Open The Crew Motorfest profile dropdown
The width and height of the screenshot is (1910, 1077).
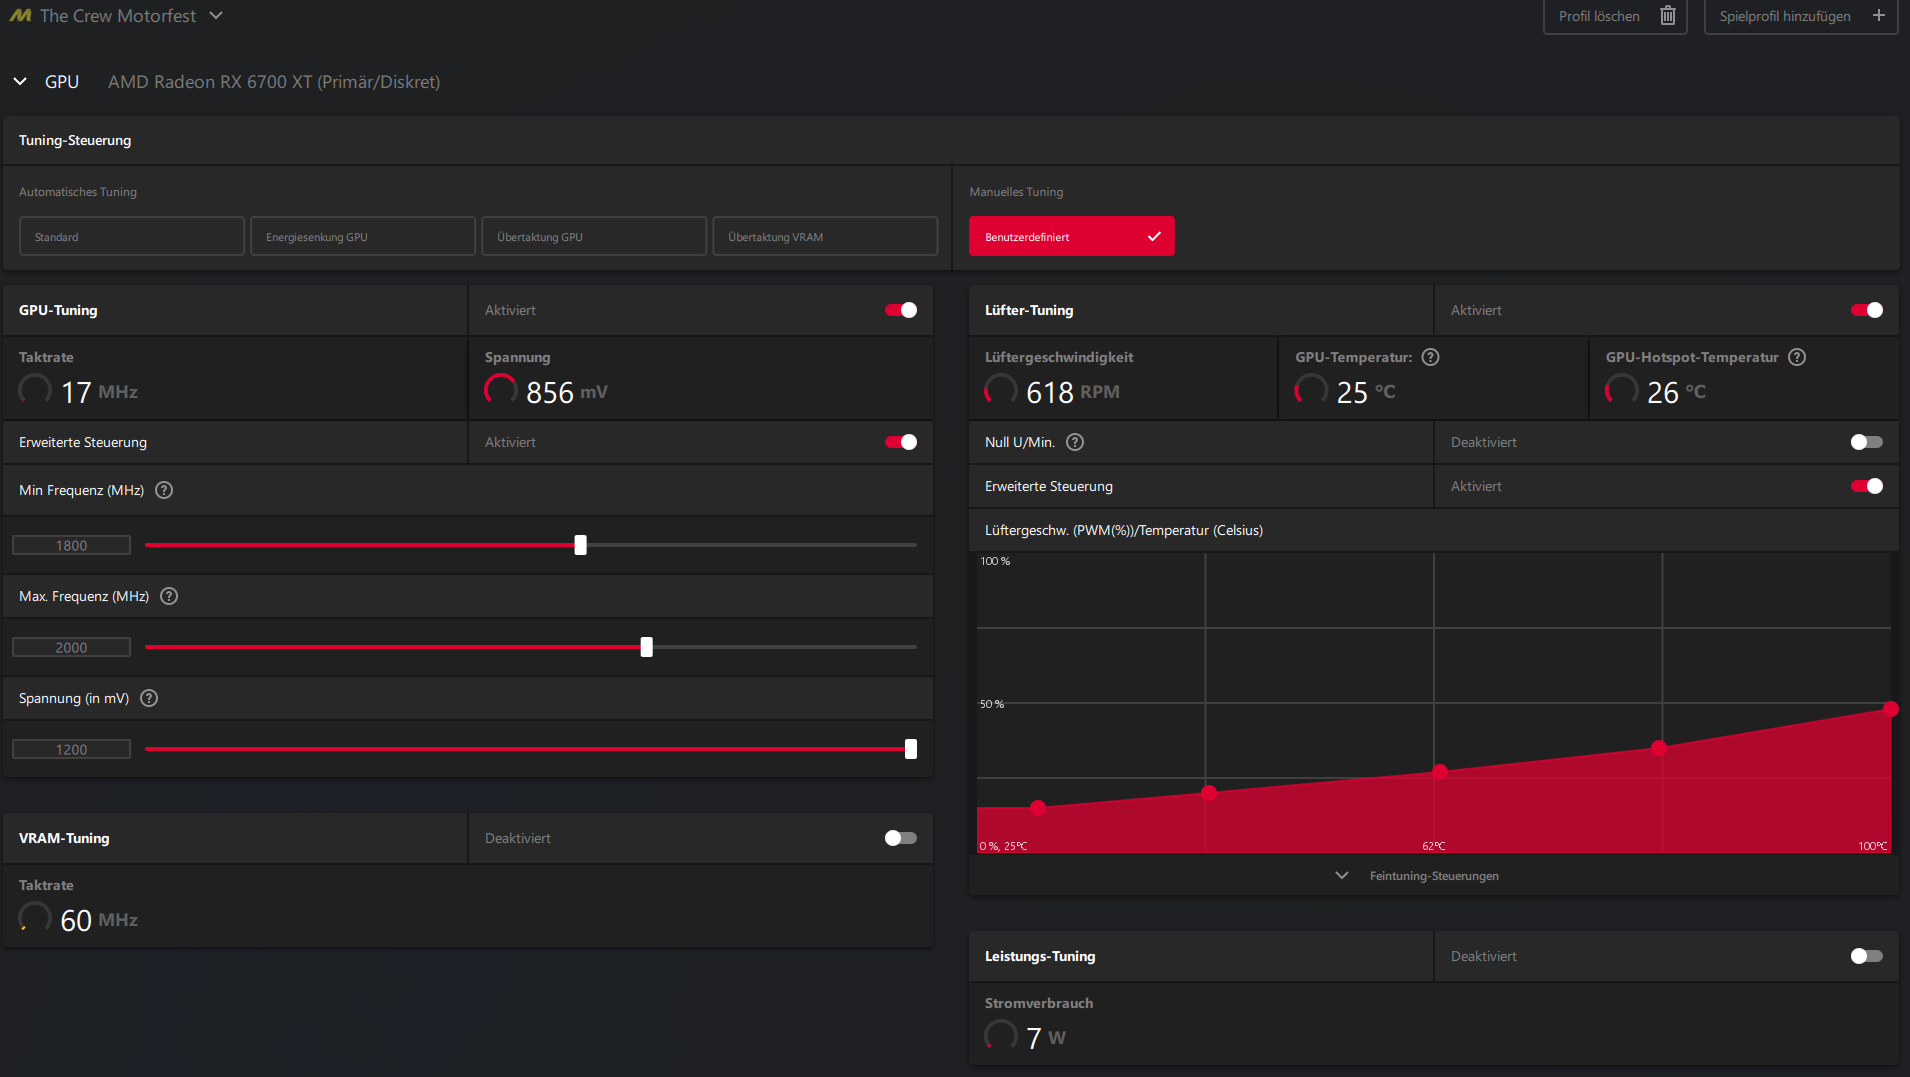point(216,16)
